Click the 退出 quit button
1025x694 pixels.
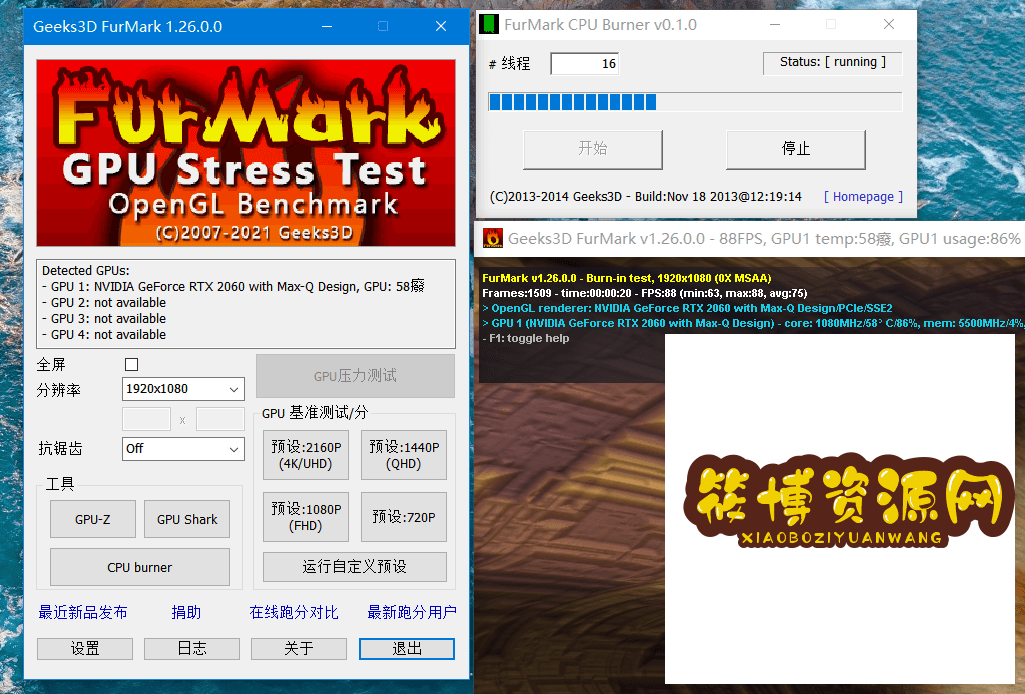(407, 649)
